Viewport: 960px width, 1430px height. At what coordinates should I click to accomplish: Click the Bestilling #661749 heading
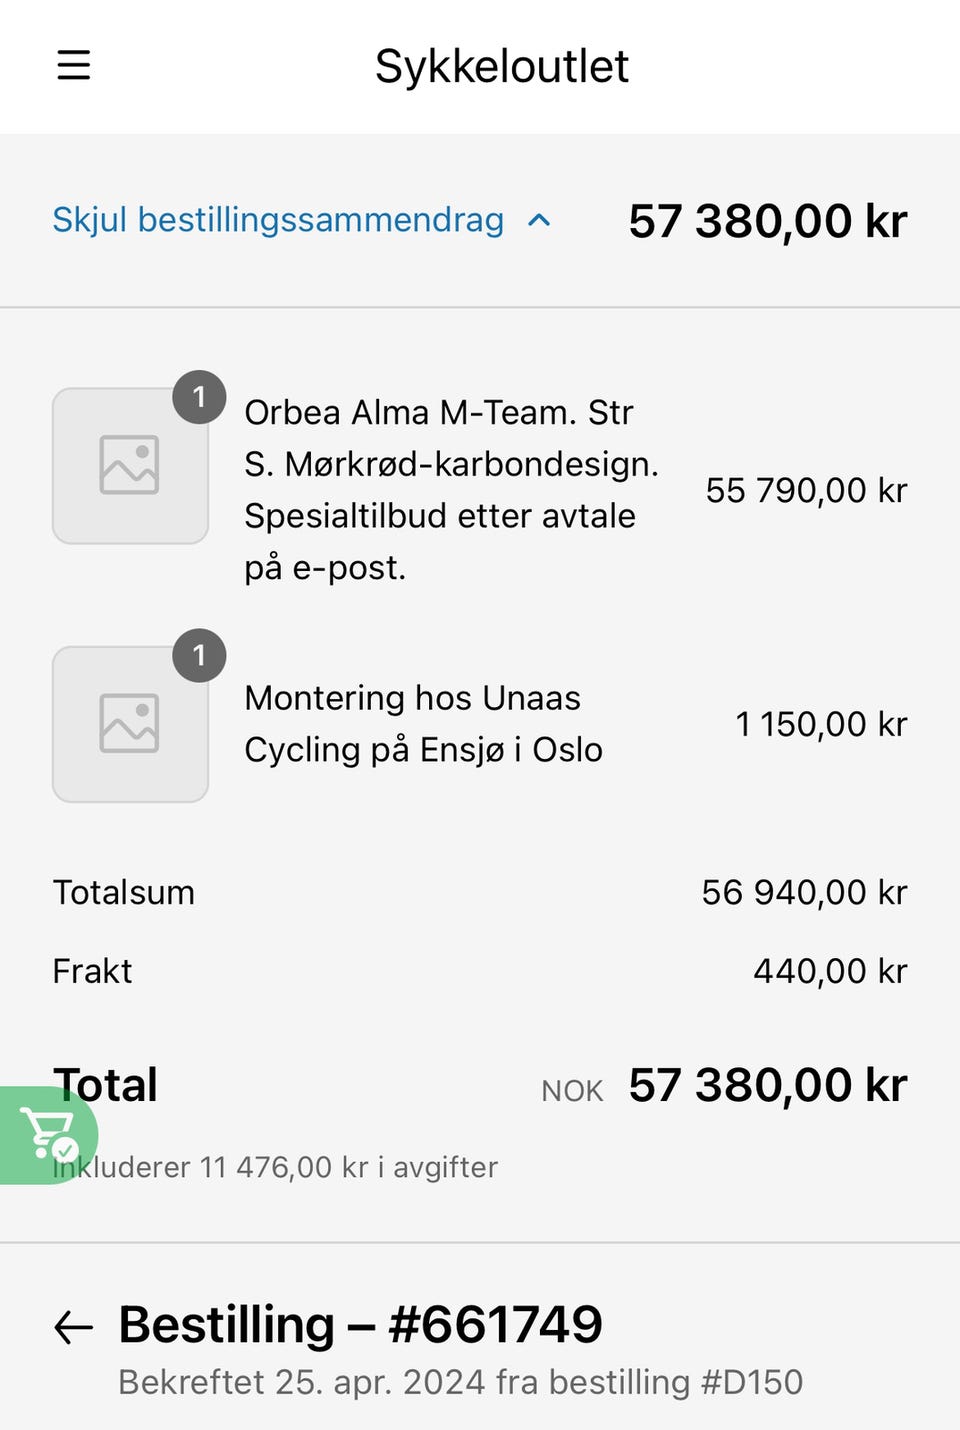pos(360,1325)
